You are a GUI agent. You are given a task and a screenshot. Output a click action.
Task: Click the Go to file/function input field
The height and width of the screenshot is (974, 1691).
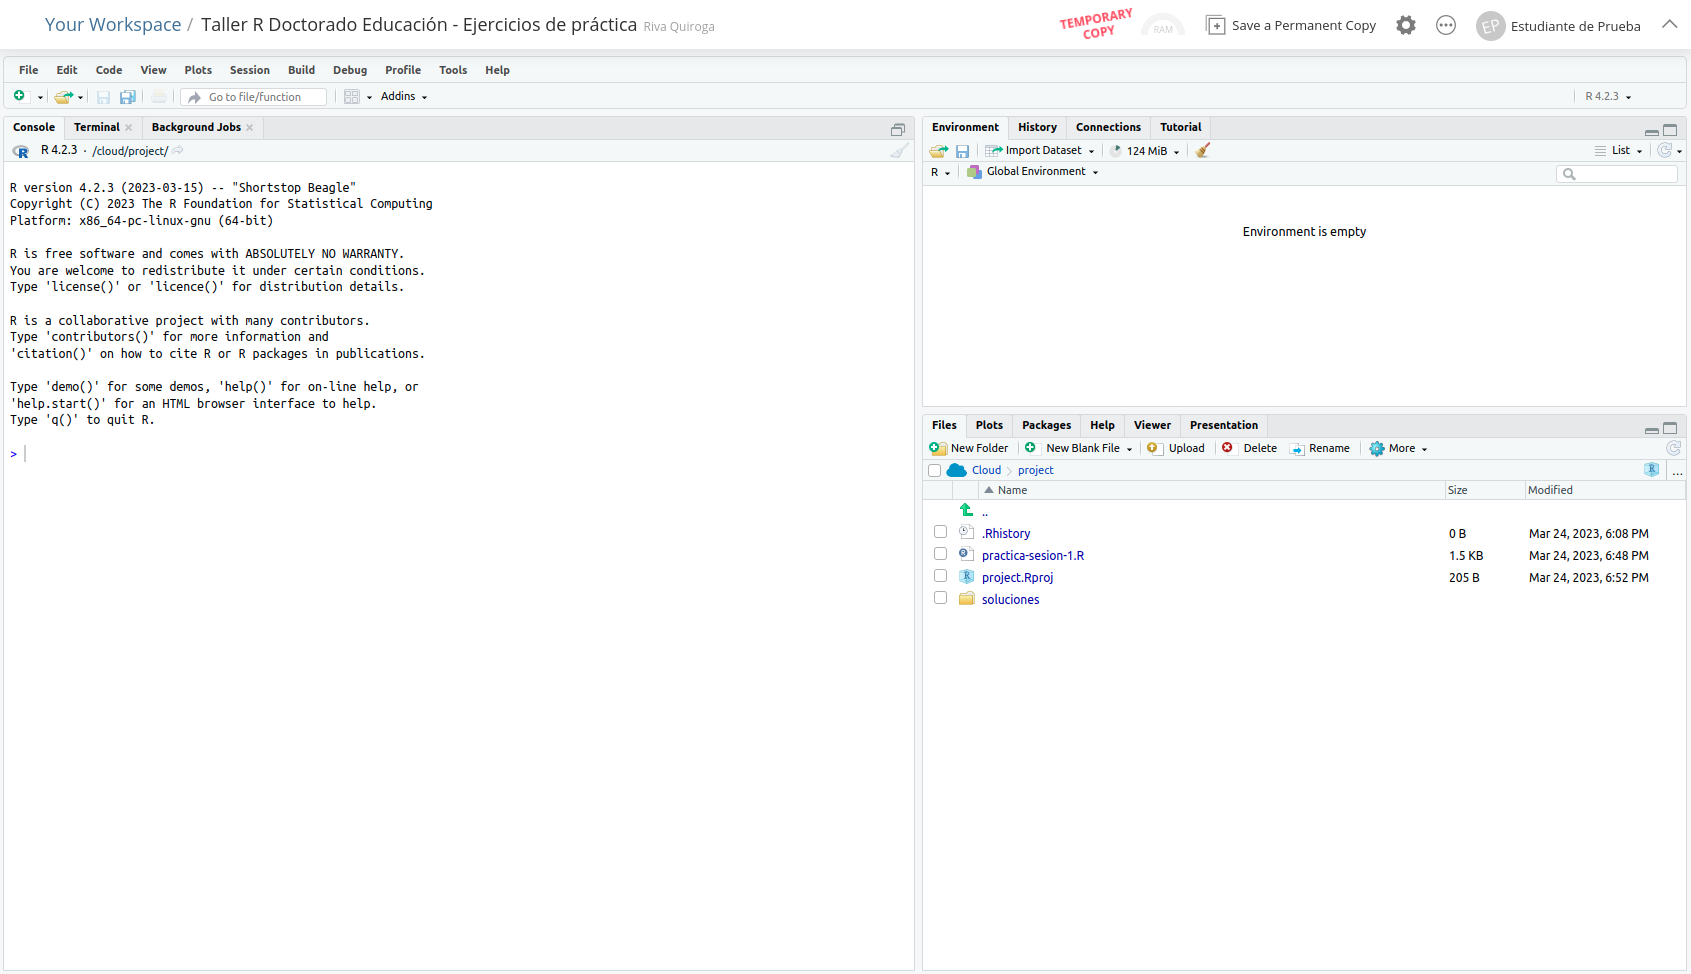264,97
